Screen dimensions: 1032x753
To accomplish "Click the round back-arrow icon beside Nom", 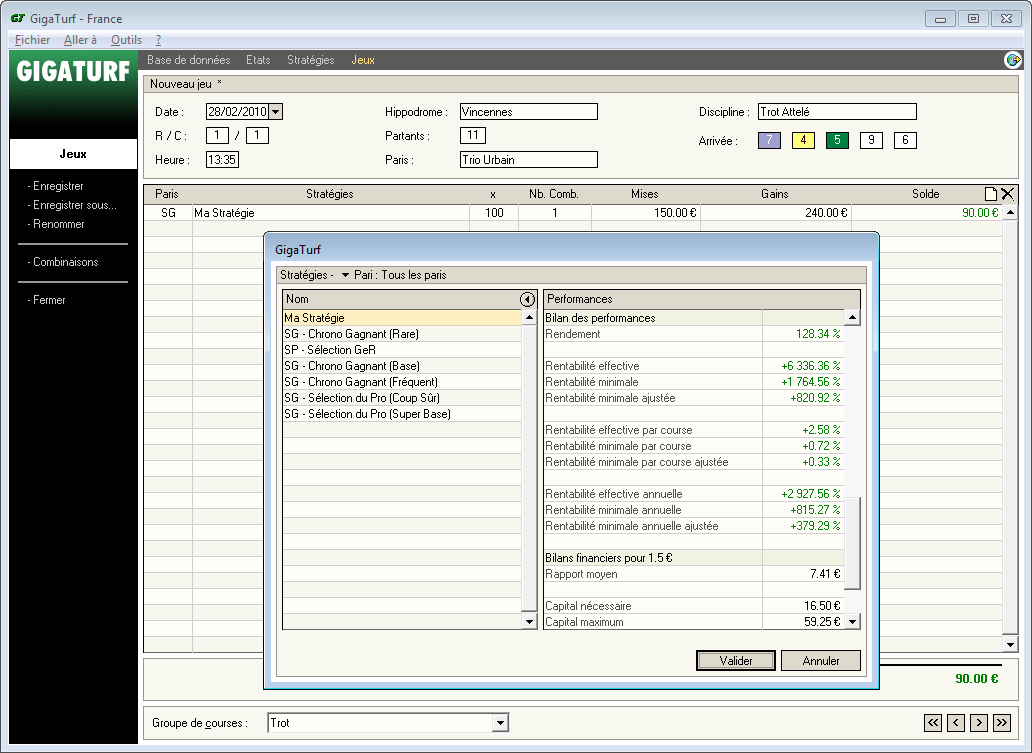I will pyautogui.click(x=527, y=299).
